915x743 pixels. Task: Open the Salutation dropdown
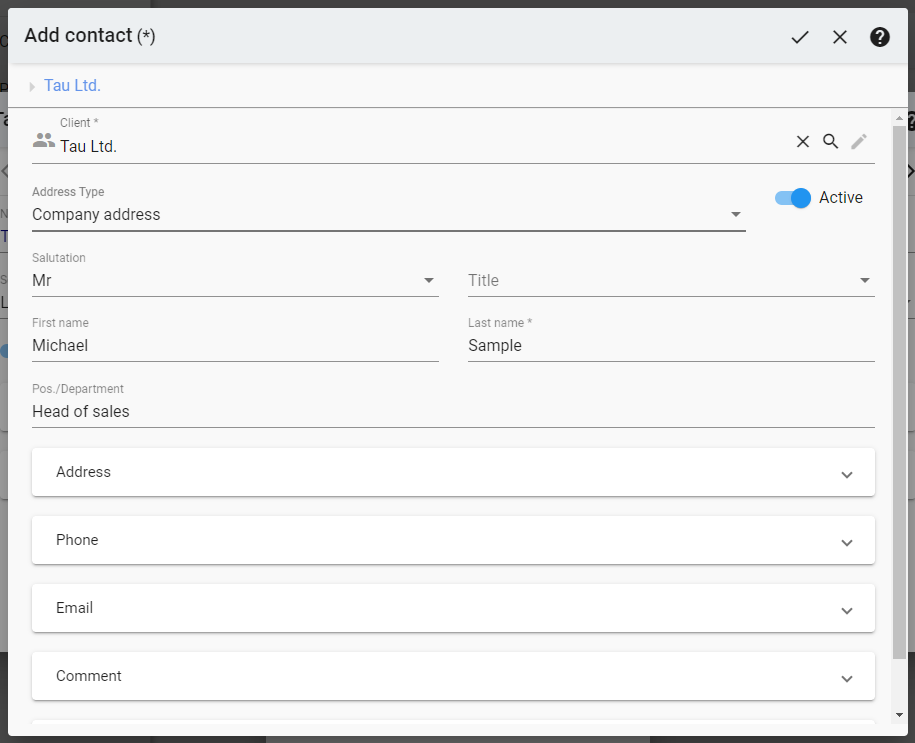[x=429, y=280]
